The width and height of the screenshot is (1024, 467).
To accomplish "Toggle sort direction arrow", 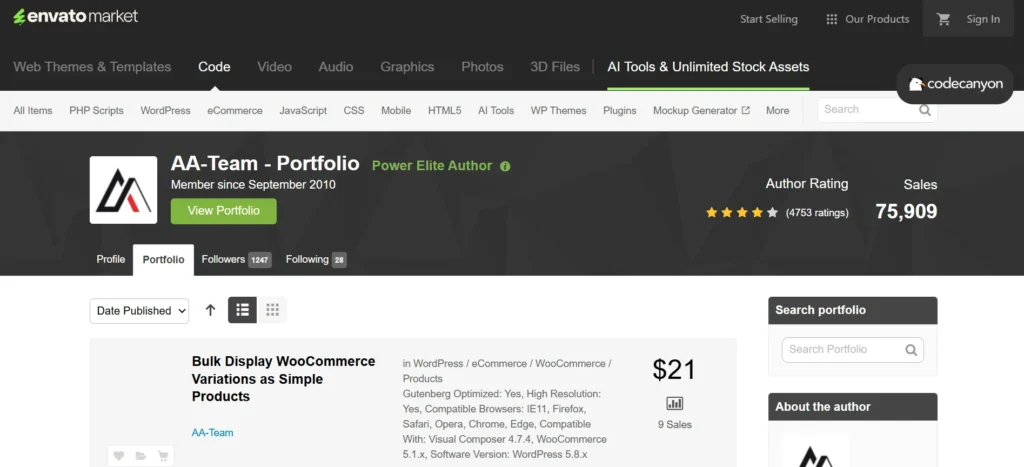I will click(x=210, y=310).
